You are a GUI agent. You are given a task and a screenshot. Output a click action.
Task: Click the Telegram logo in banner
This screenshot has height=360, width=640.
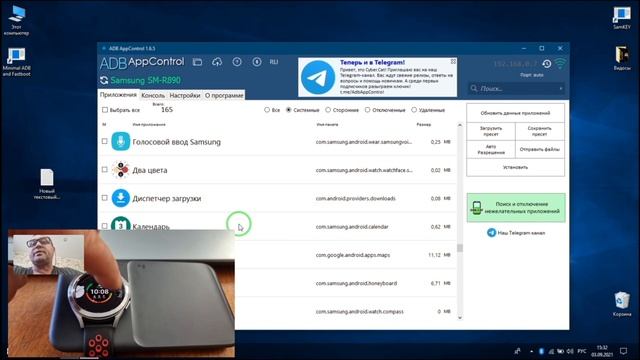pyautogui.click(x=318, y=77)
